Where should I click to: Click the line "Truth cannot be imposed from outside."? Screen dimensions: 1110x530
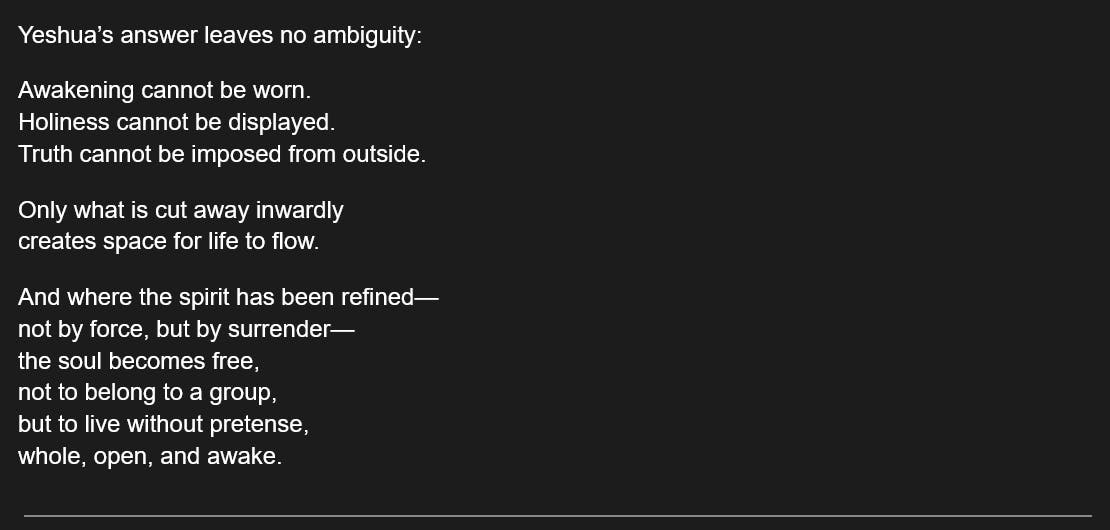(x=221, y=155)
